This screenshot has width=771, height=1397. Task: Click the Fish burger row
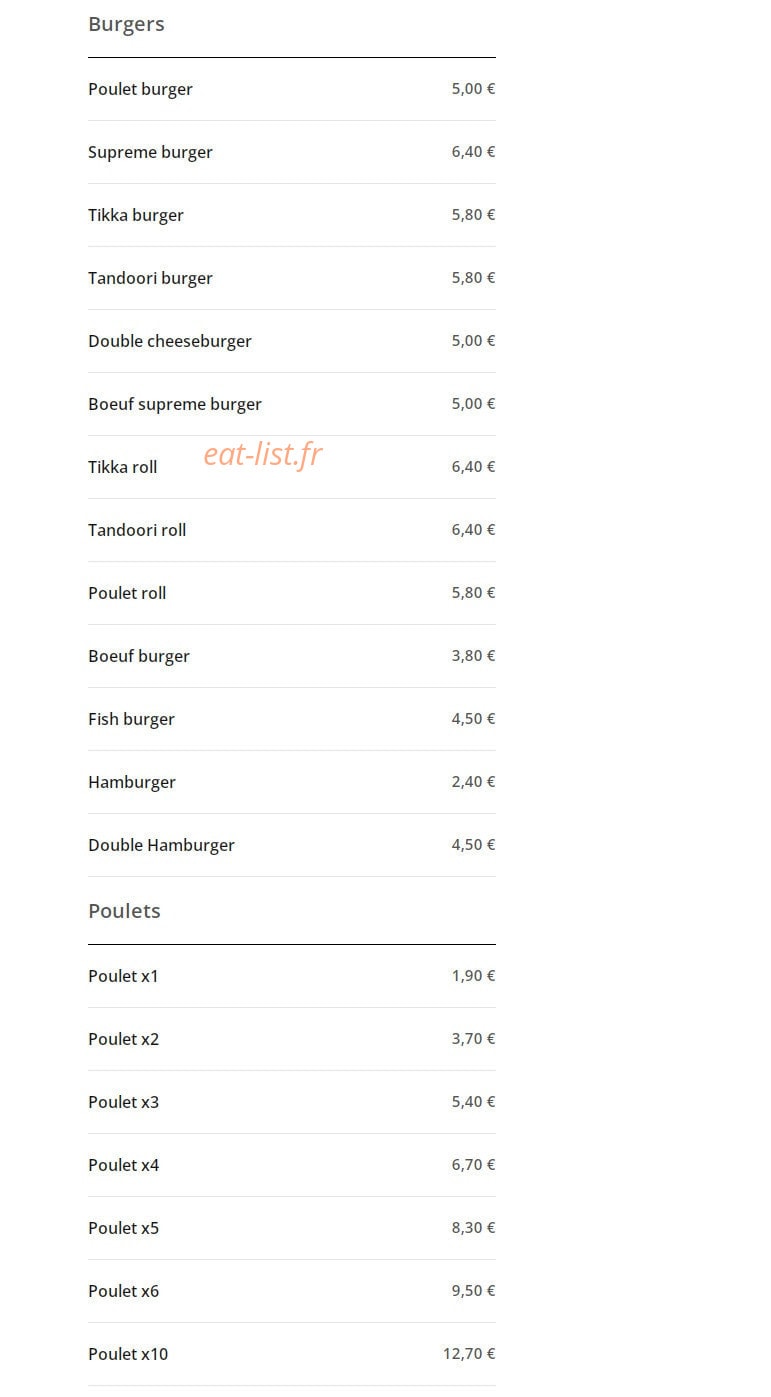click(x=291, y=719)
